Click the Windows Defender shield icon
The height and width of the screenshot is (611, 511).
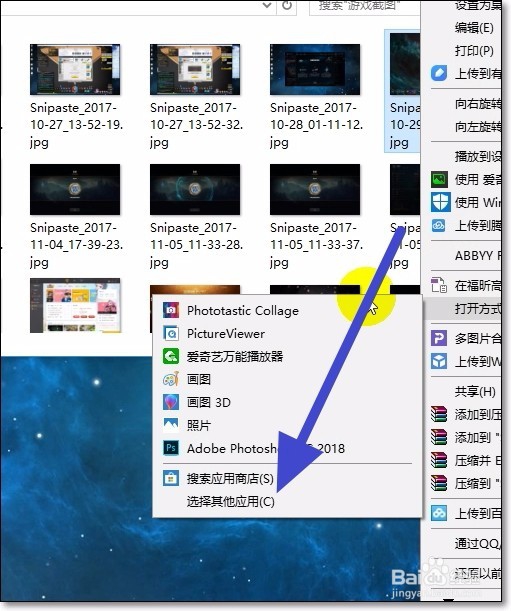(x=441, y=202)
